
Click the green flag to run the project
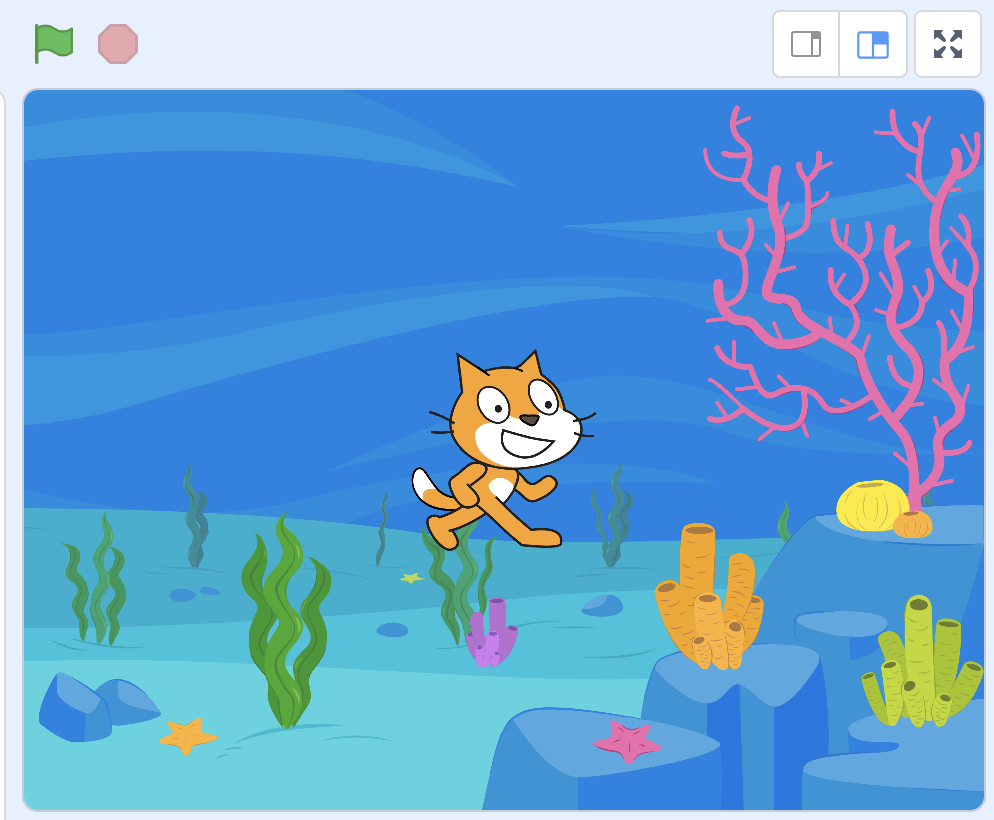pos(54,44)
